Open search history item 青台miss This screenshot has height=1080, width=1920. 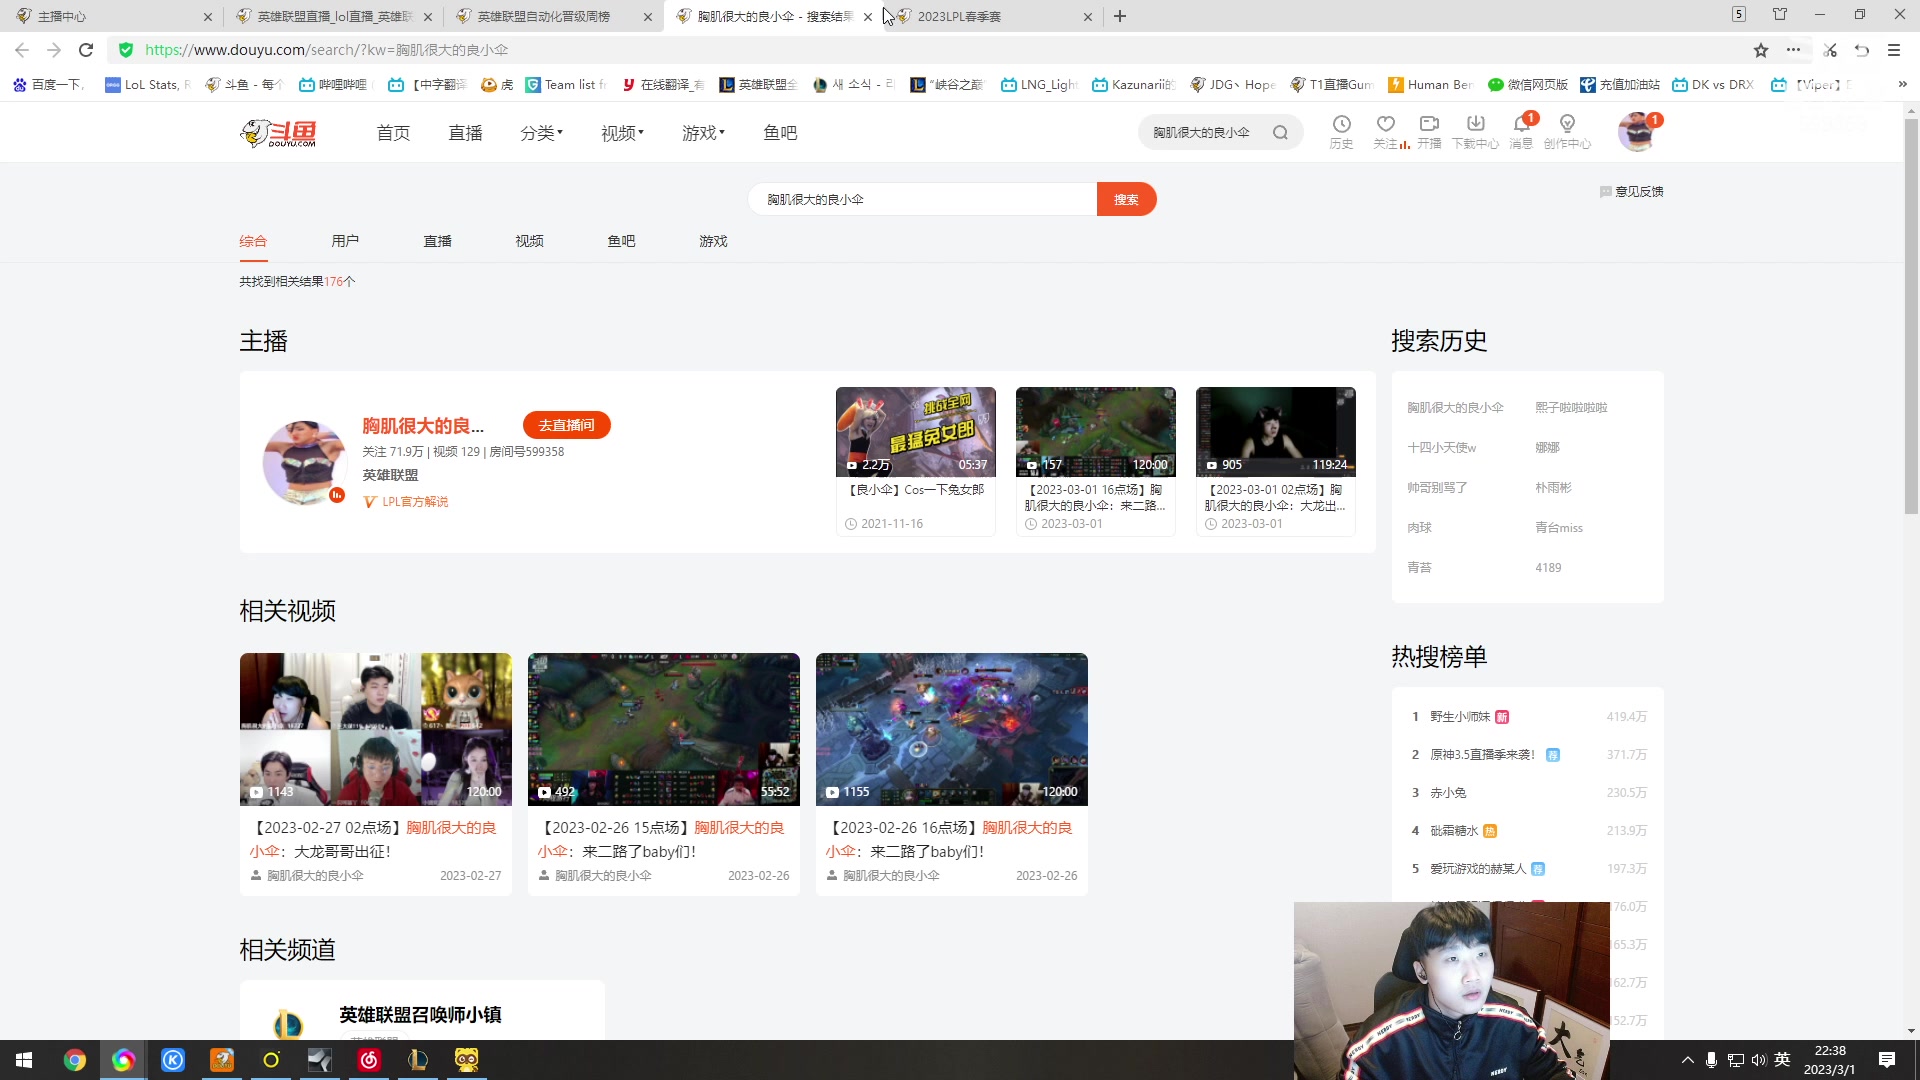[1559, 527]
